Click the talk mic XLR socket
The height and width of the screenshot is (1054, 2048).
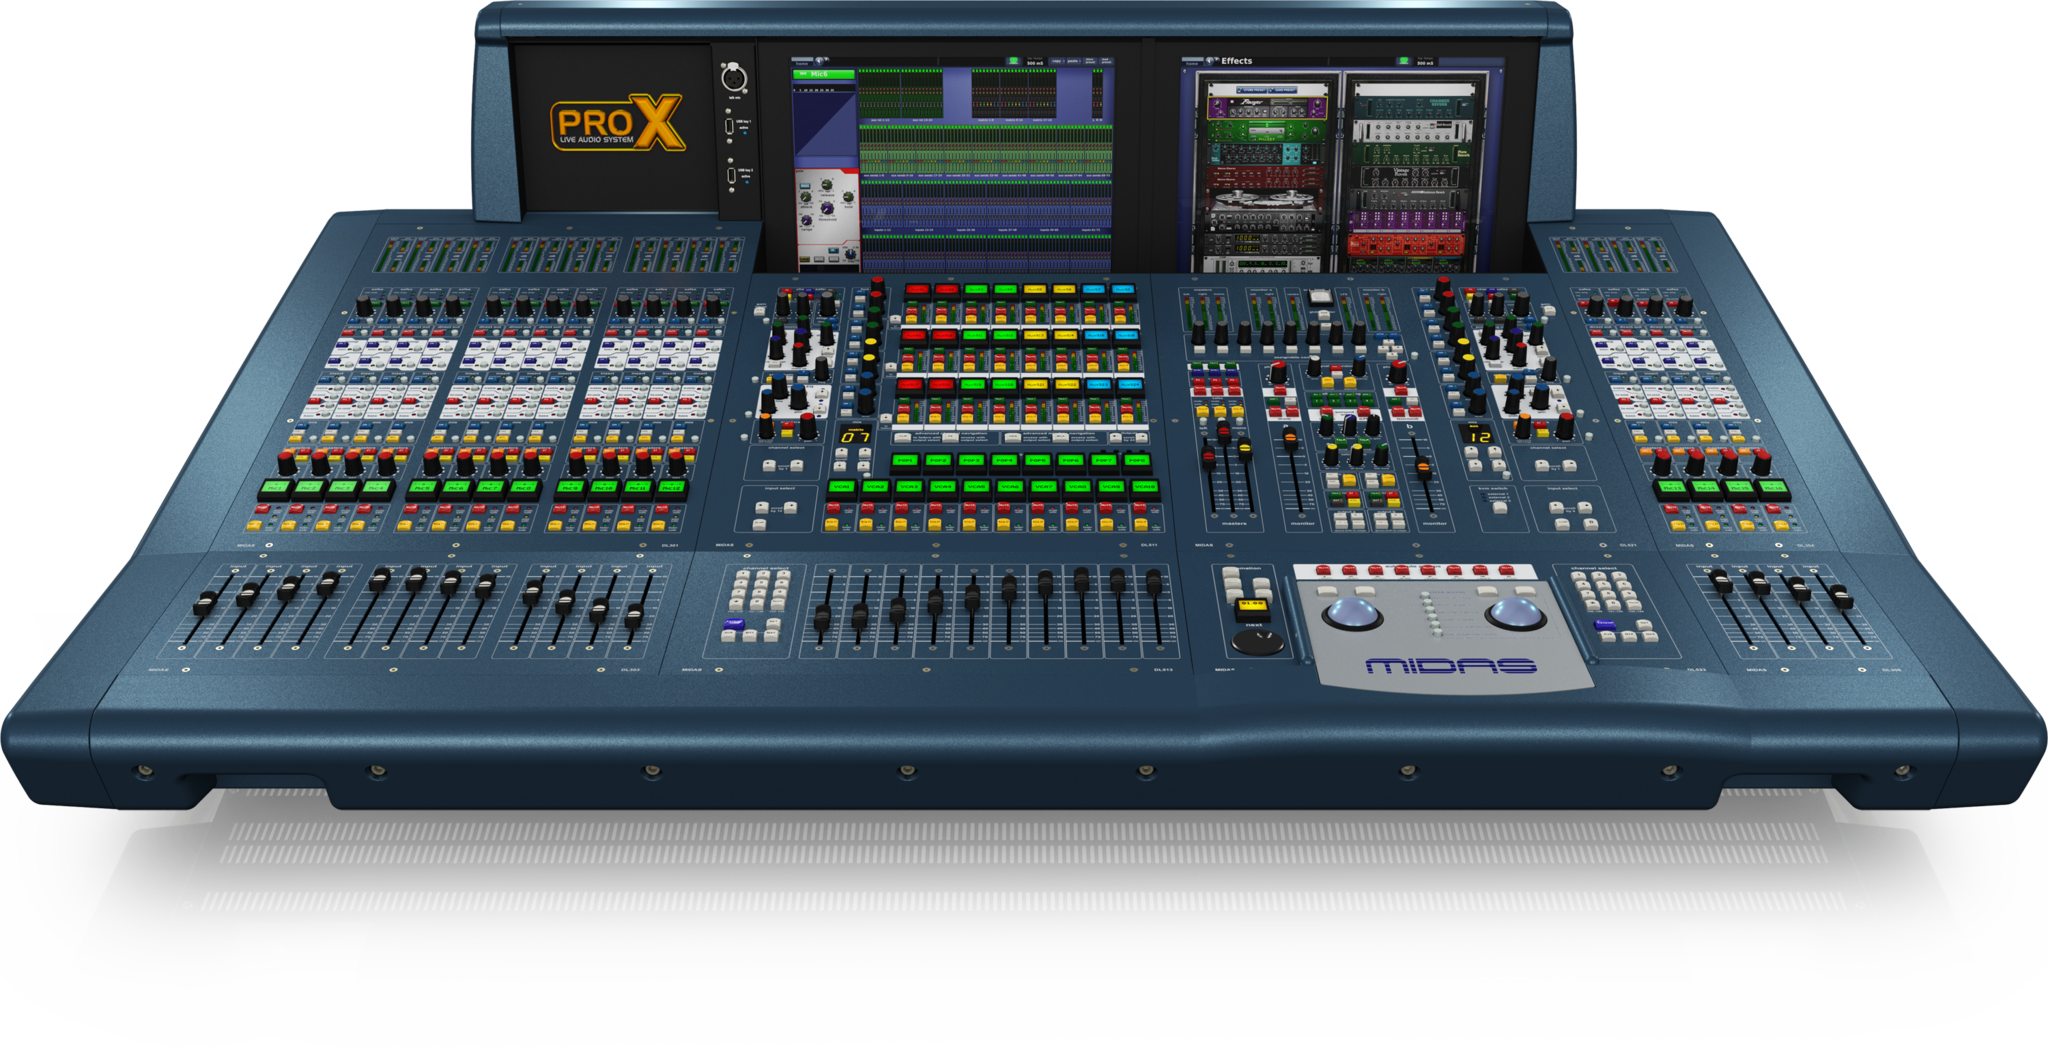732,78
